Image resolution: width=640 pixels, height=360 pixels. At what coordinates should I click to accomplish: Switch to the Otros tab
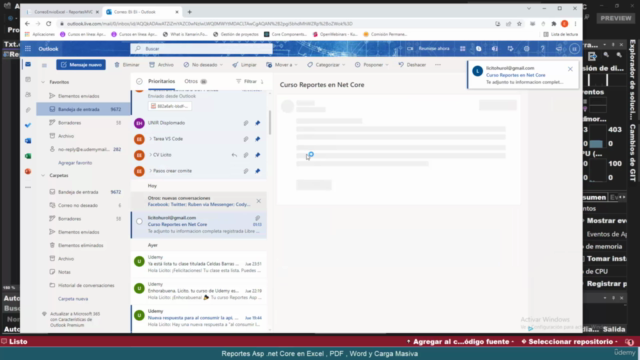pos(196,82)
